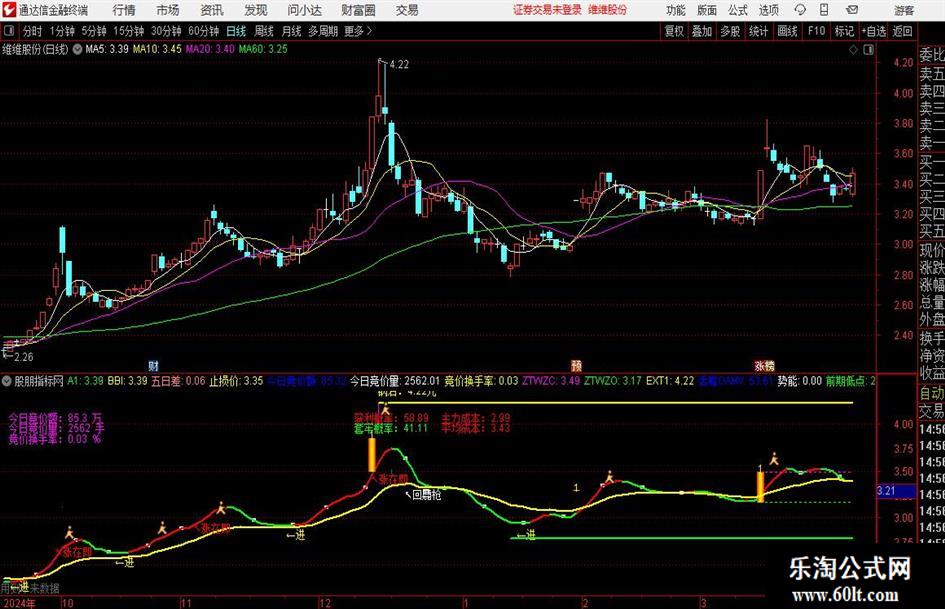Image resolution: width=945 pixels, height=609 pixels.
Task: Open the 功能 menu
Action: click(x=676, y=10)
